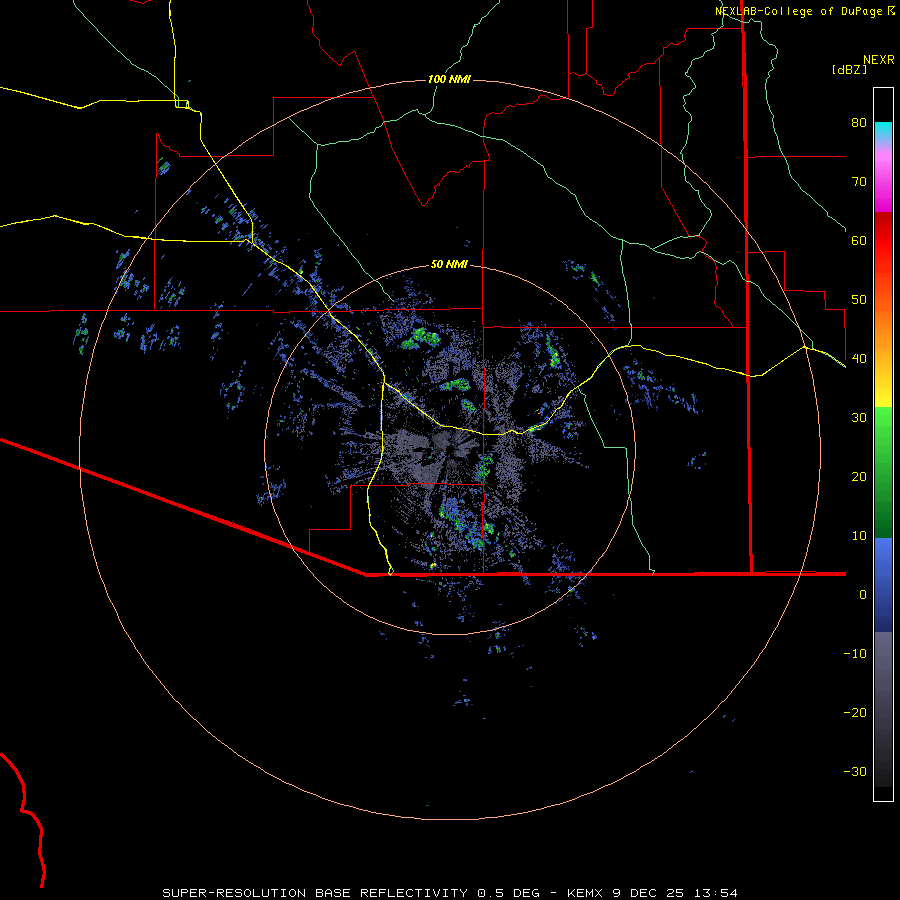The image size is (900, 900).
Task: Click the 80 value on the dBZ scale
Action: (x=859, y=122)
